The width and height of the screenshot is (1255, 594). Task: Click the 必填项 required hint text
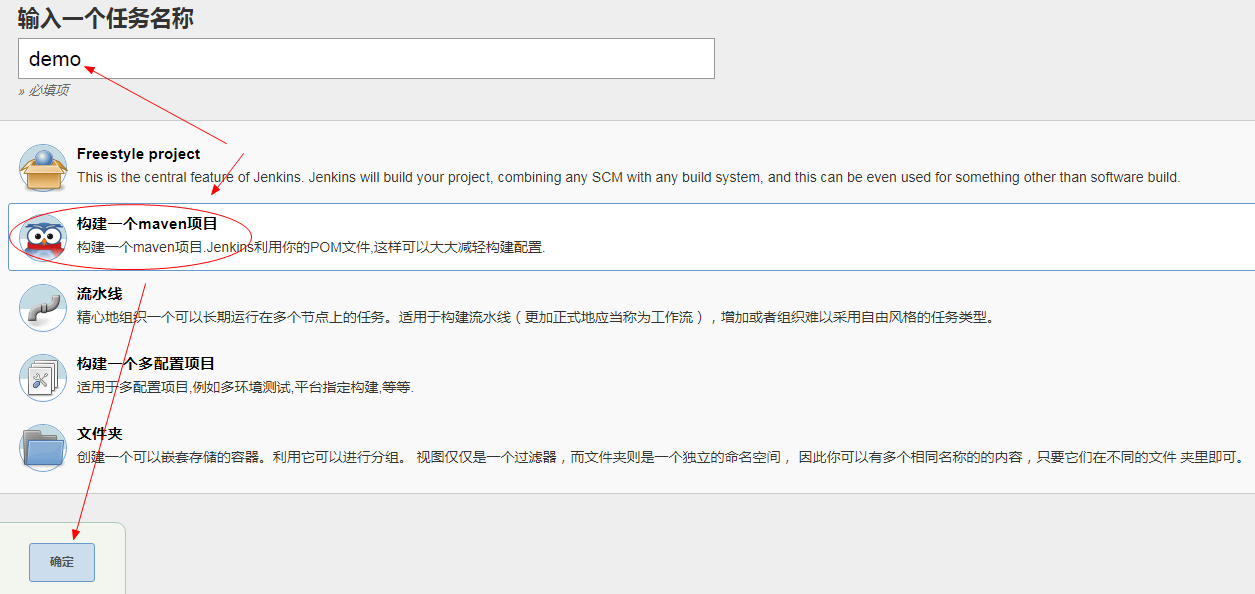point(44,91)
